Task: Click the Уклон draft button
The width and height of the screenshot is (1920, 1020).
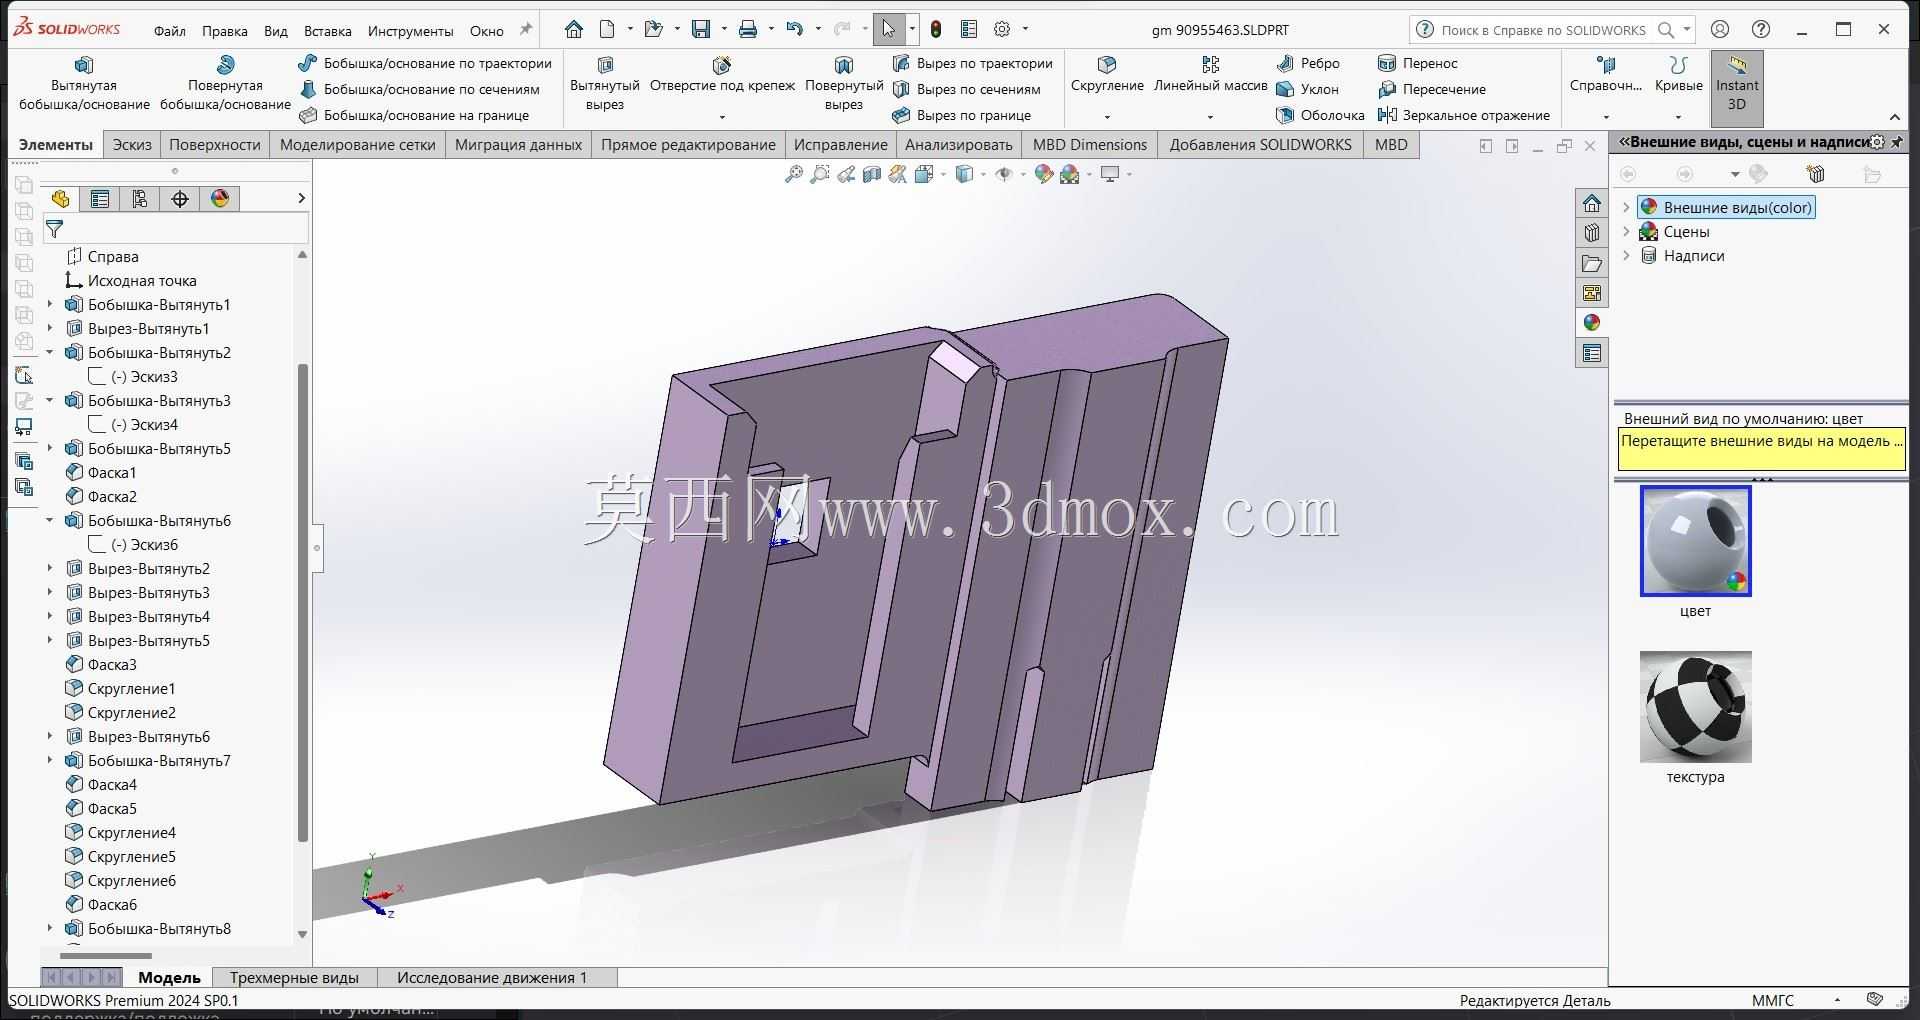Action: 1308,89
